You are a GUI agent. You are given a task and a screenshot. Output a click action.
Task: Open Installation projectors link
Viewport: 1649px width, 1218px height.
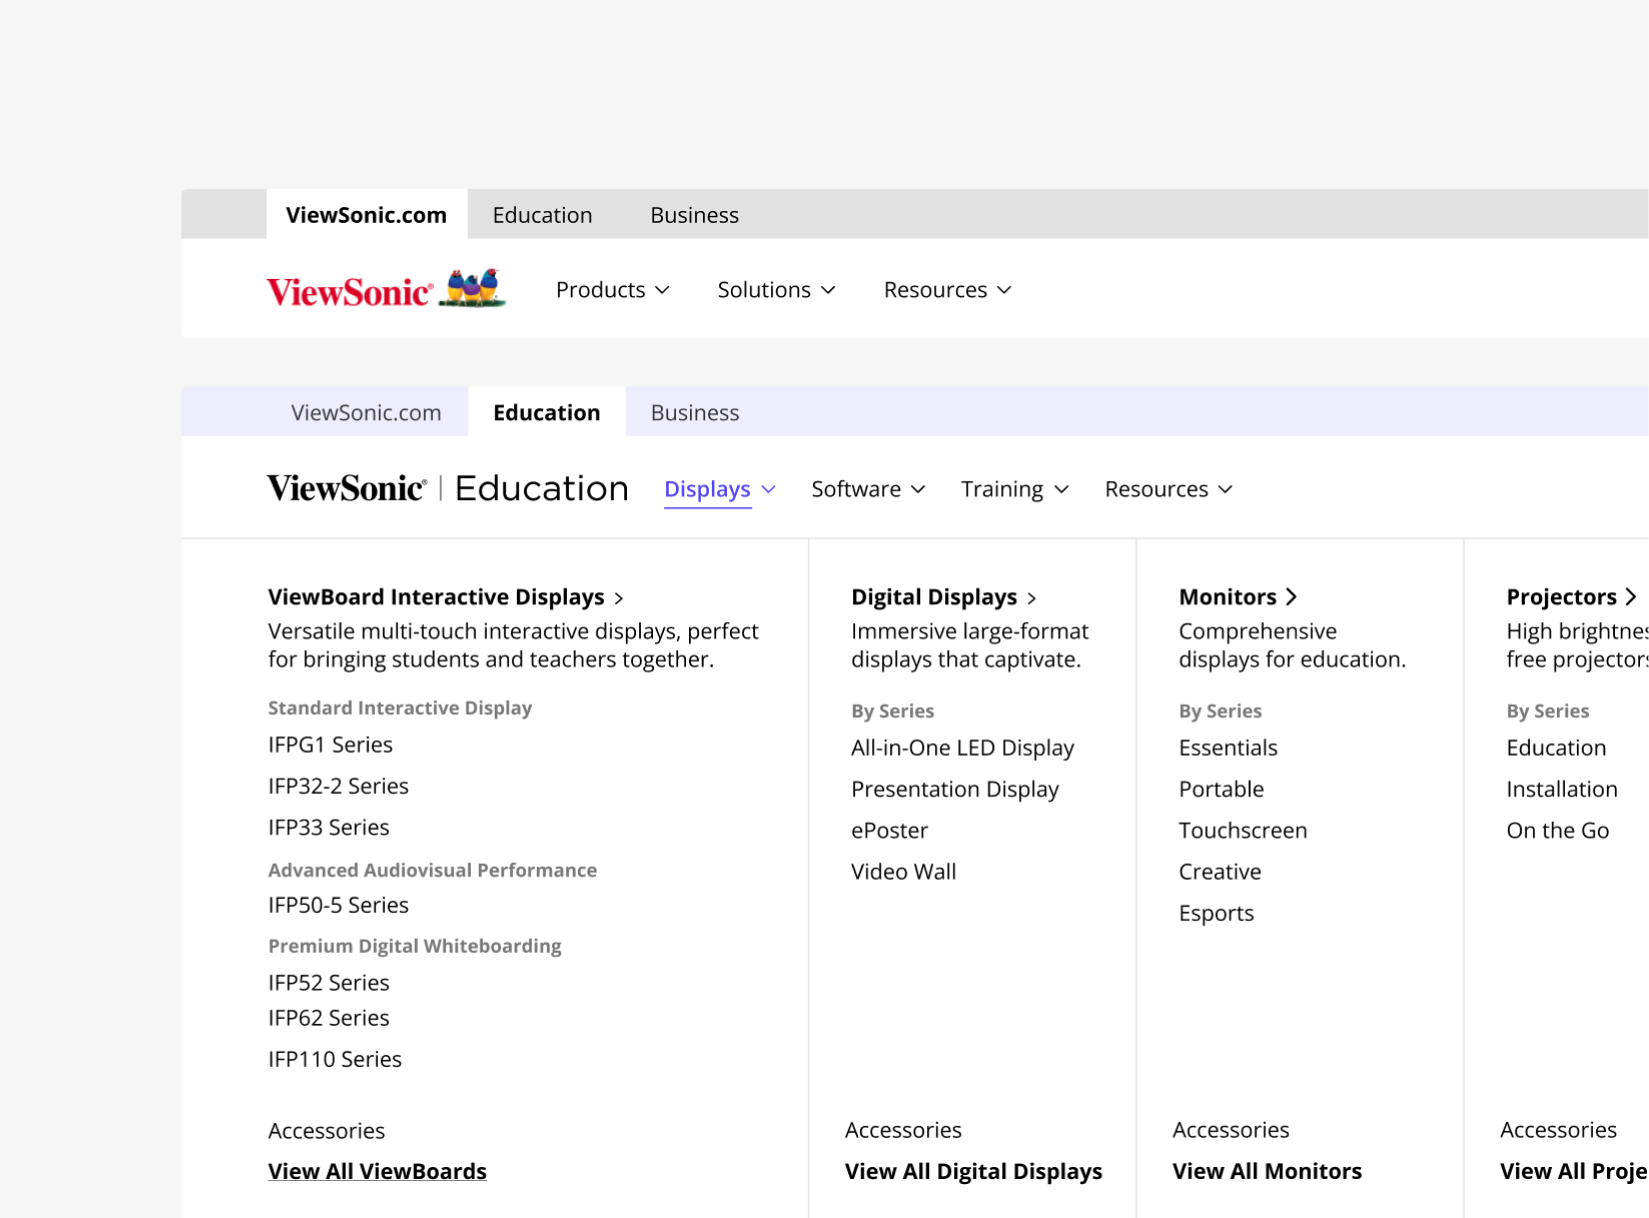pos(1562,789)
